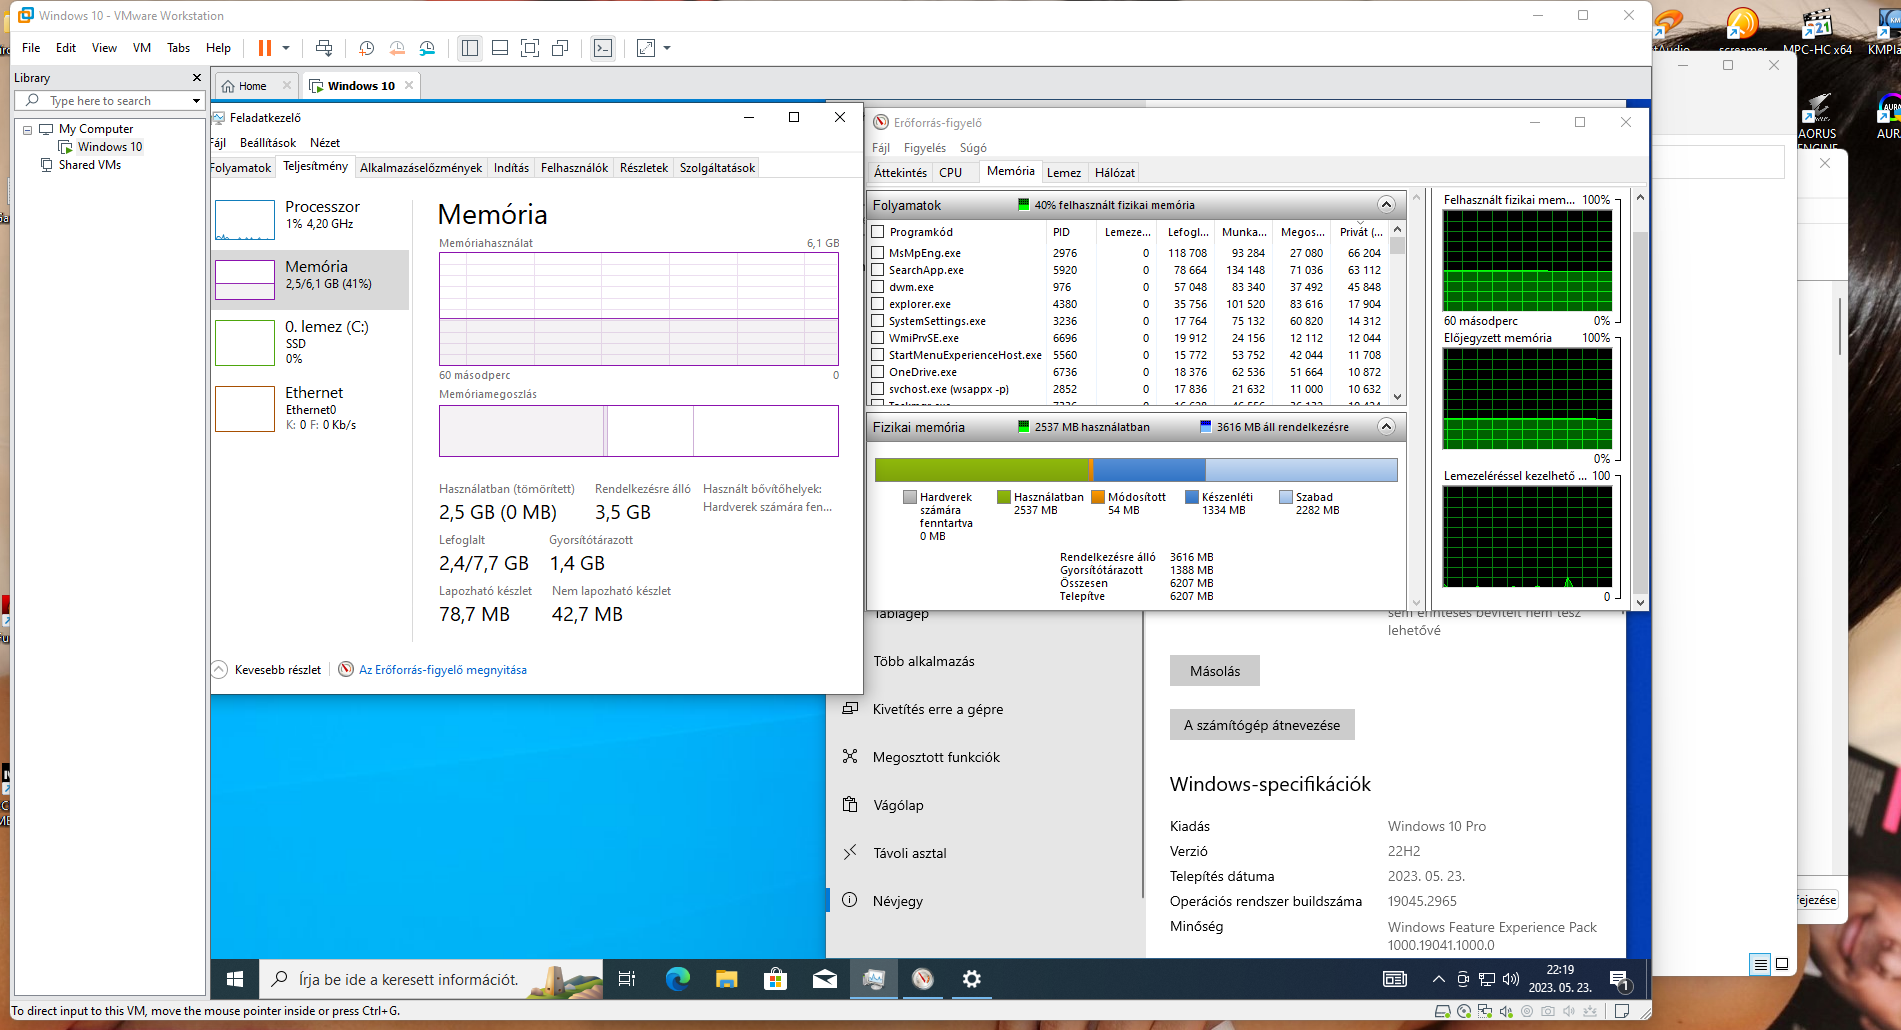Check the OneDrive.exe process checkbox
Viewport: 1901px width, 1030px height.
tap(878, 372)
